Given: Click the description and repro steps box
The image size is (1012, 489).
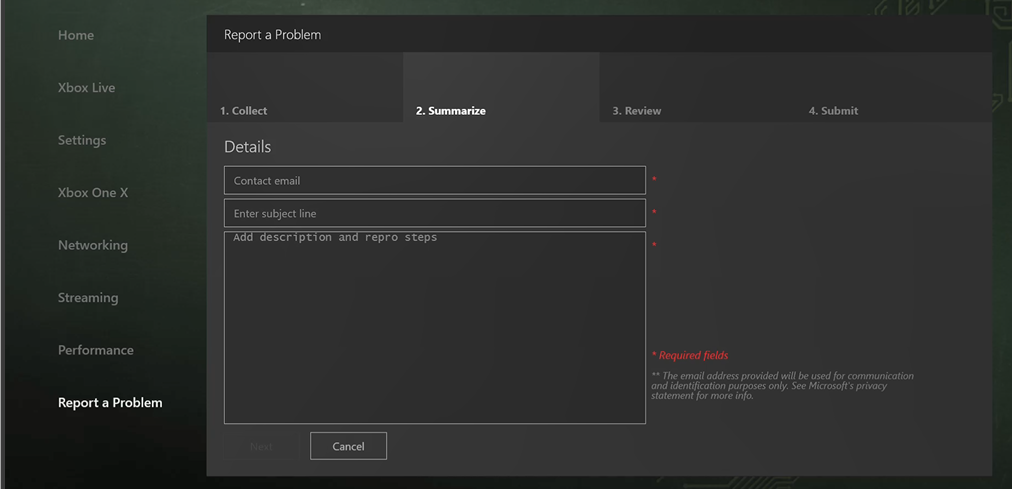Looking at the screenshot, I should (435, 328).
